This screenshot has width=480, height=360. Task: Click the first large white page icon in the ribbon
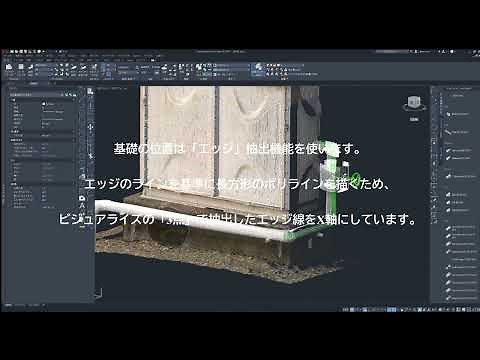pyautogui.click(x=9, y=67)
